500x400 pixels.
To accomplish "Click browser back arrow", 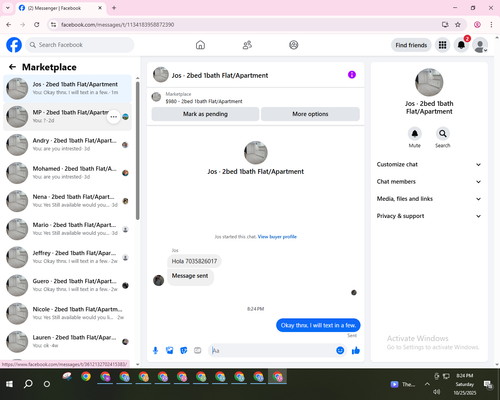I will tap(9, 24).
